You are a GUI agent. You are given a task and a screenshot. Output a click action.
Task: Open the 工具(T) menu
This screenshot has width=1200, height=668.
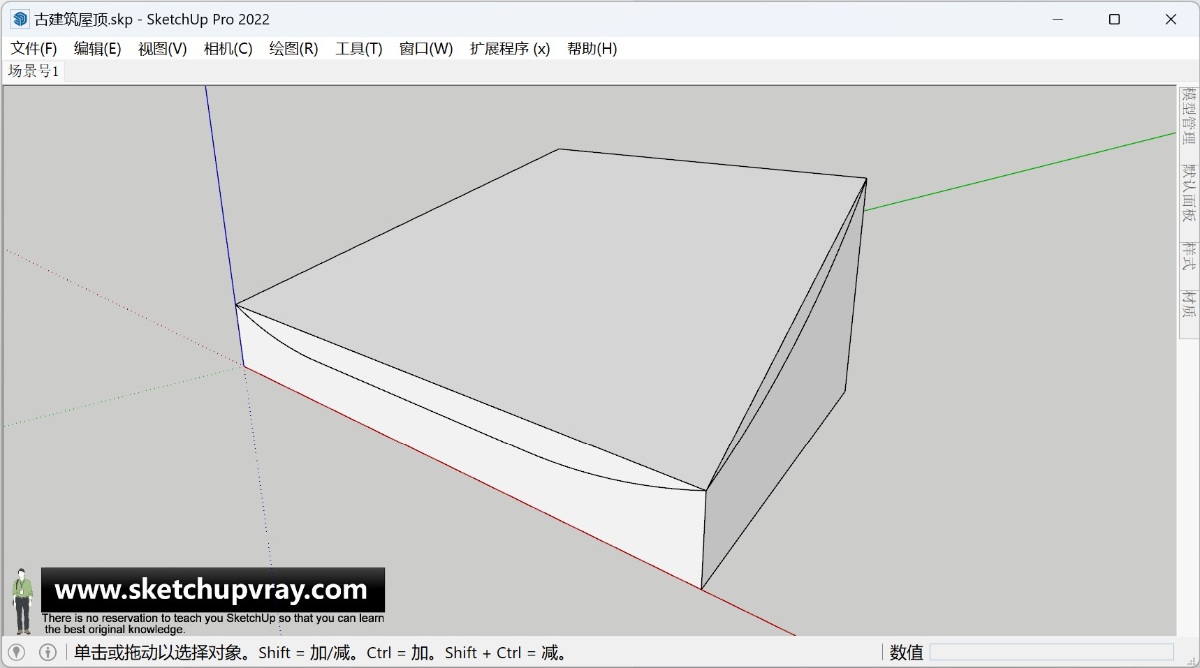tap(358, 47)
